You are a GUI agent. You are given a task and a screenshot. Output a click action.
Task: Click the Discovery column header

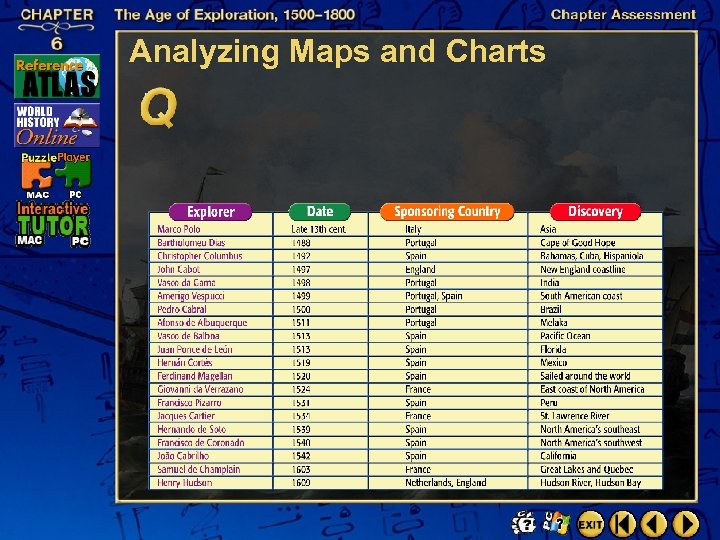[x=595, y=211]
